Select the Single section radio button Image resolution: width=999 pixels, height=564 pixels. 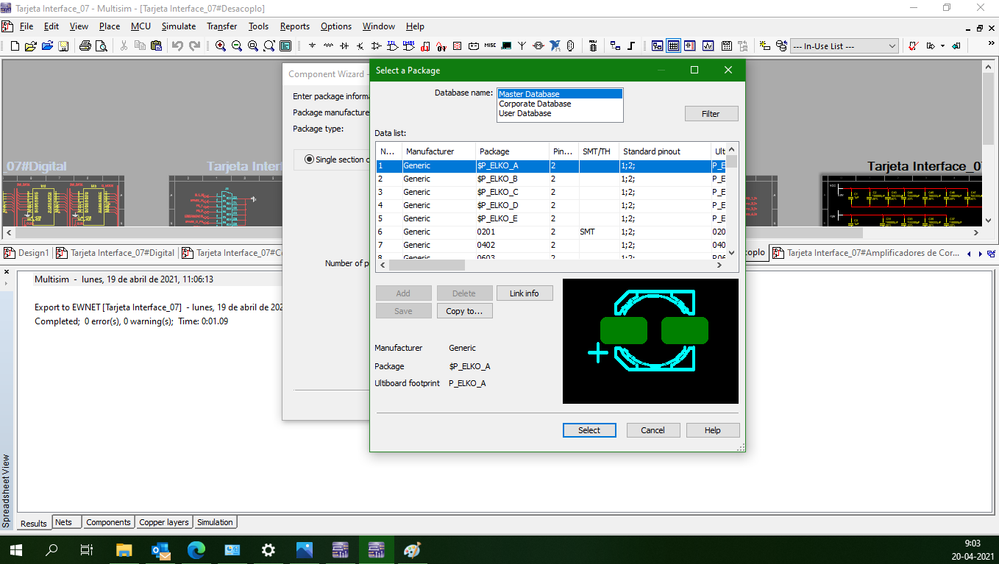[x=309, y=159]
